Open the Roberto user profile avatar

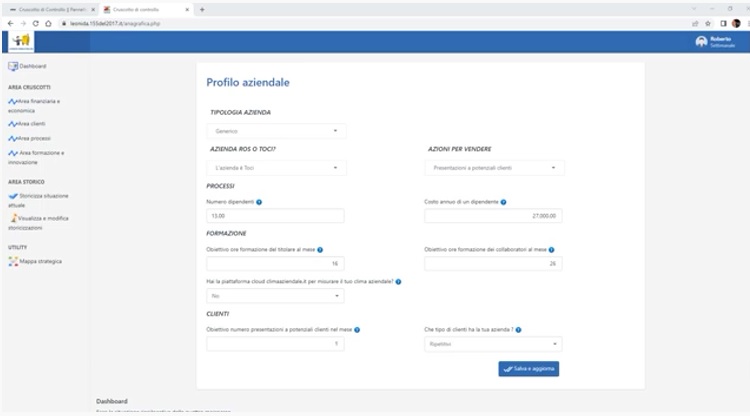coord(701,42)
